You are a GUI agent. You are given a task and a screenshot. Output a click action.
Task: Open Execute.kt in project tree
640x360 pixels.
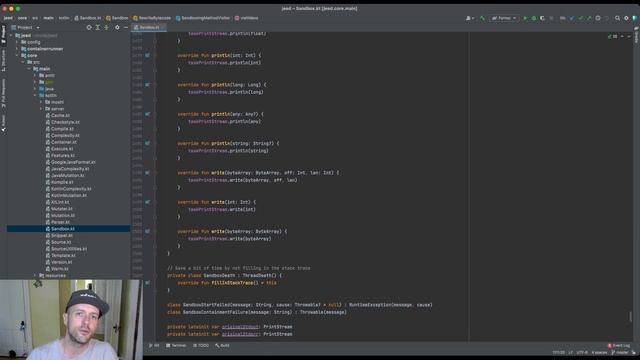pyautogui.click(x=59, y=149)
